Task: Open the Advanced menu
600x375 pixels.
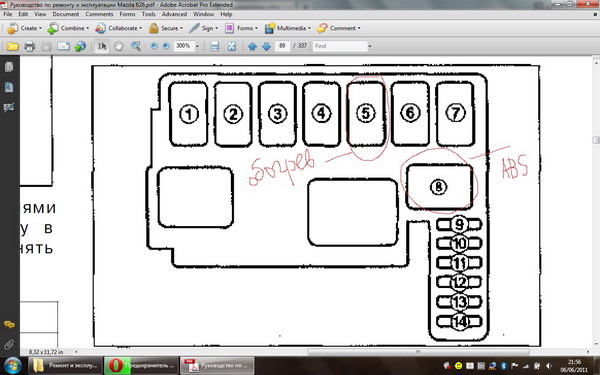Action: [x=174, y=14]
